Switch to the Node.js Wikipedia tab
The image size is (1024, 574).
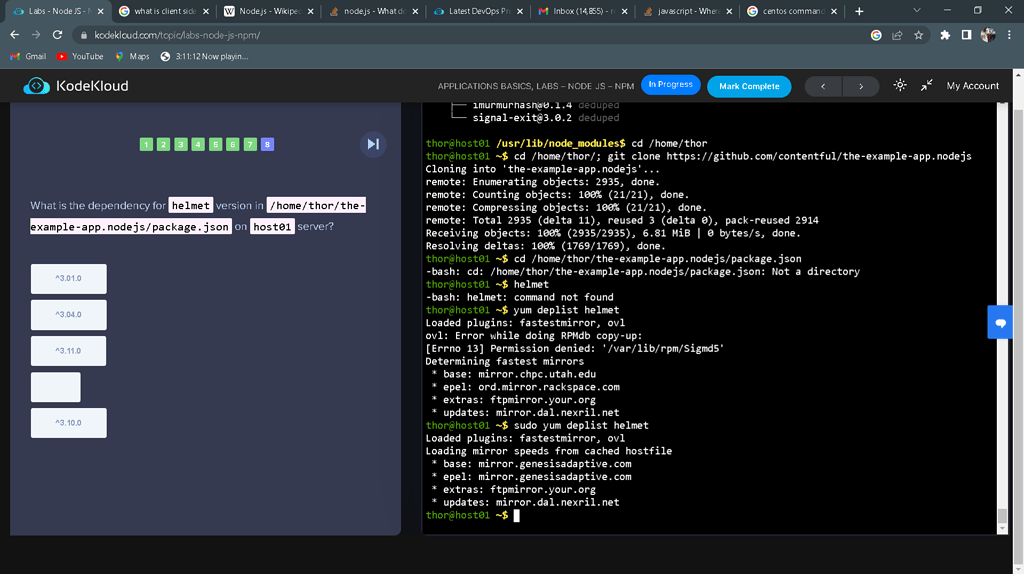(267, 11)
